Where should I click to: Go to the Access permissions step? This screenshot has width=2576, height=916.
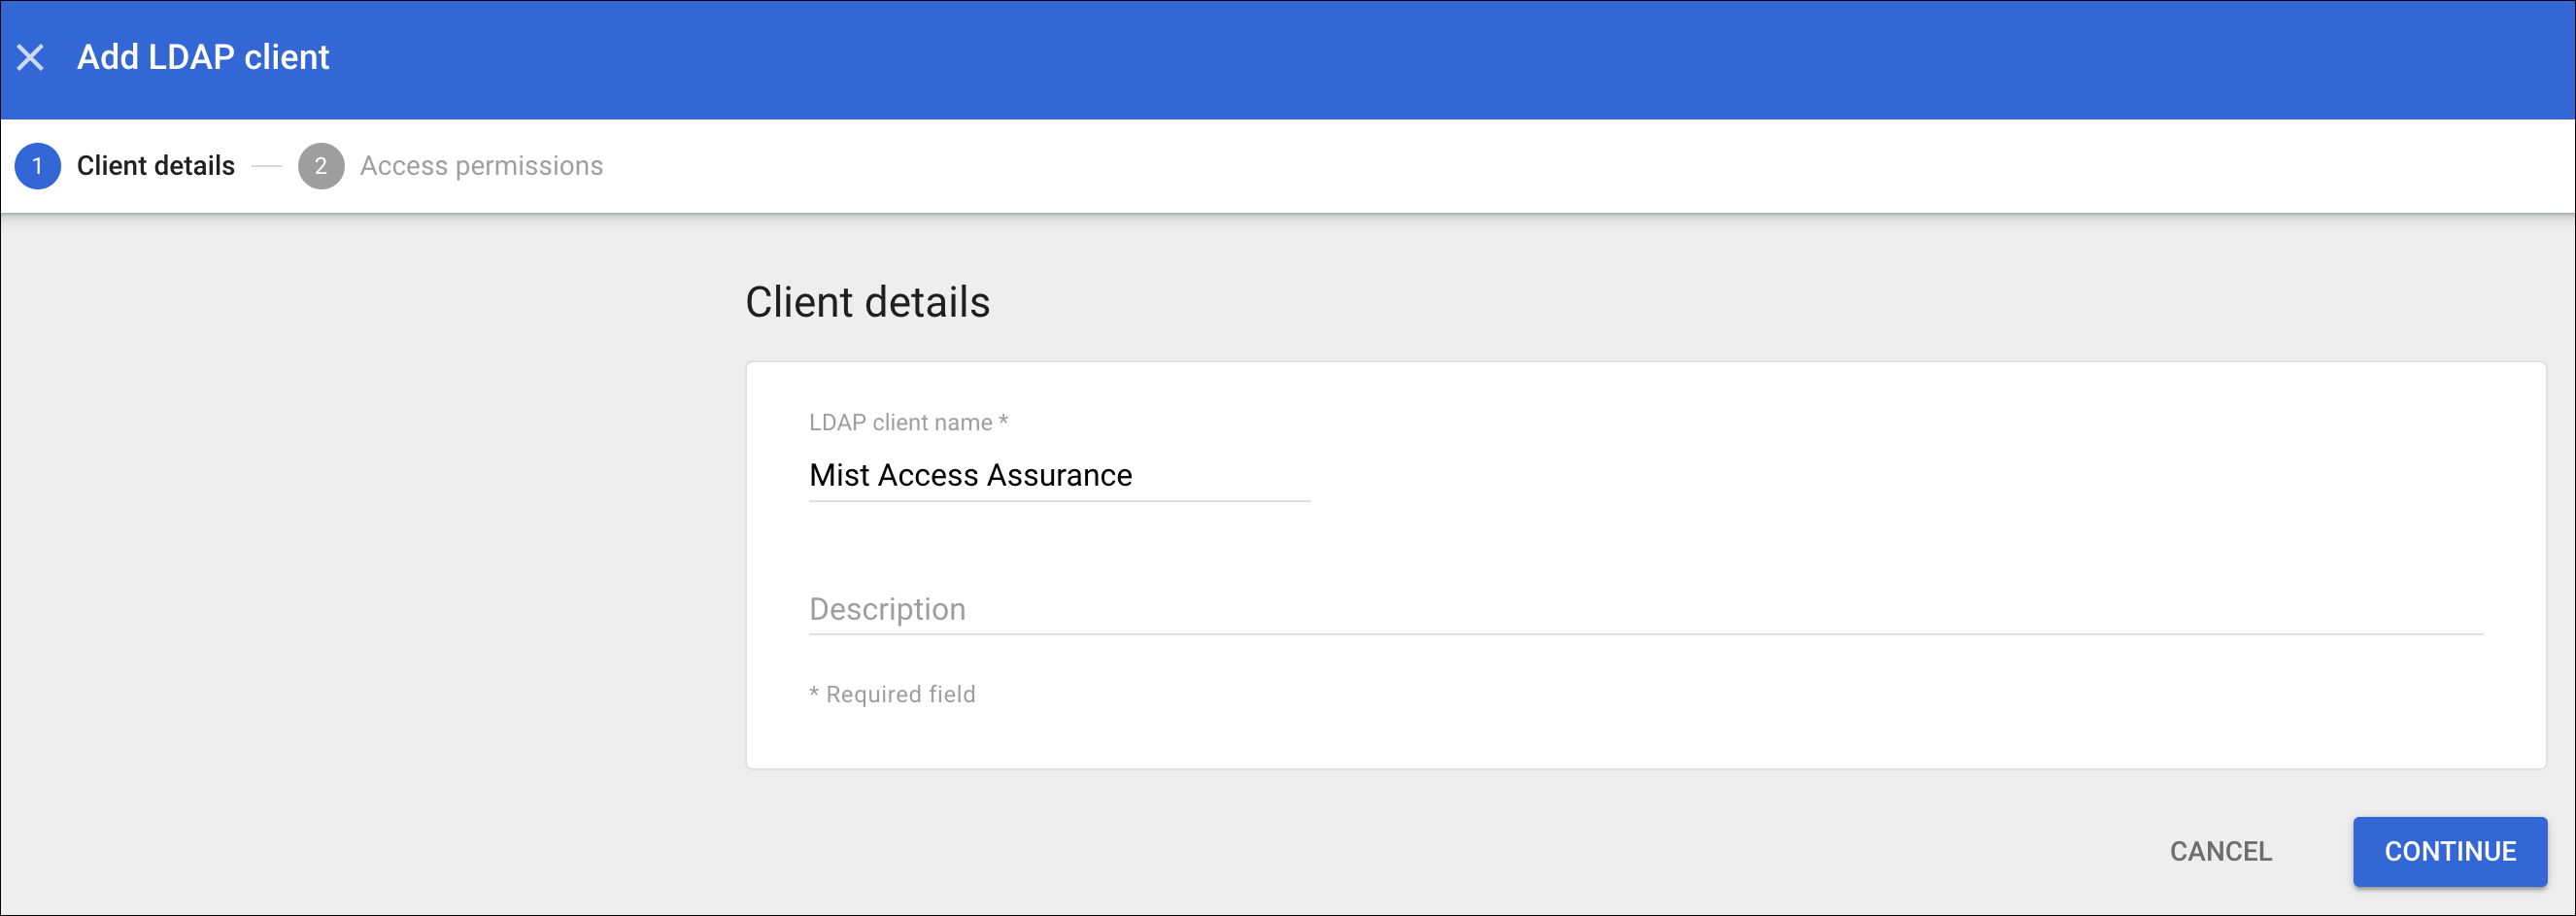coord(481,166)
